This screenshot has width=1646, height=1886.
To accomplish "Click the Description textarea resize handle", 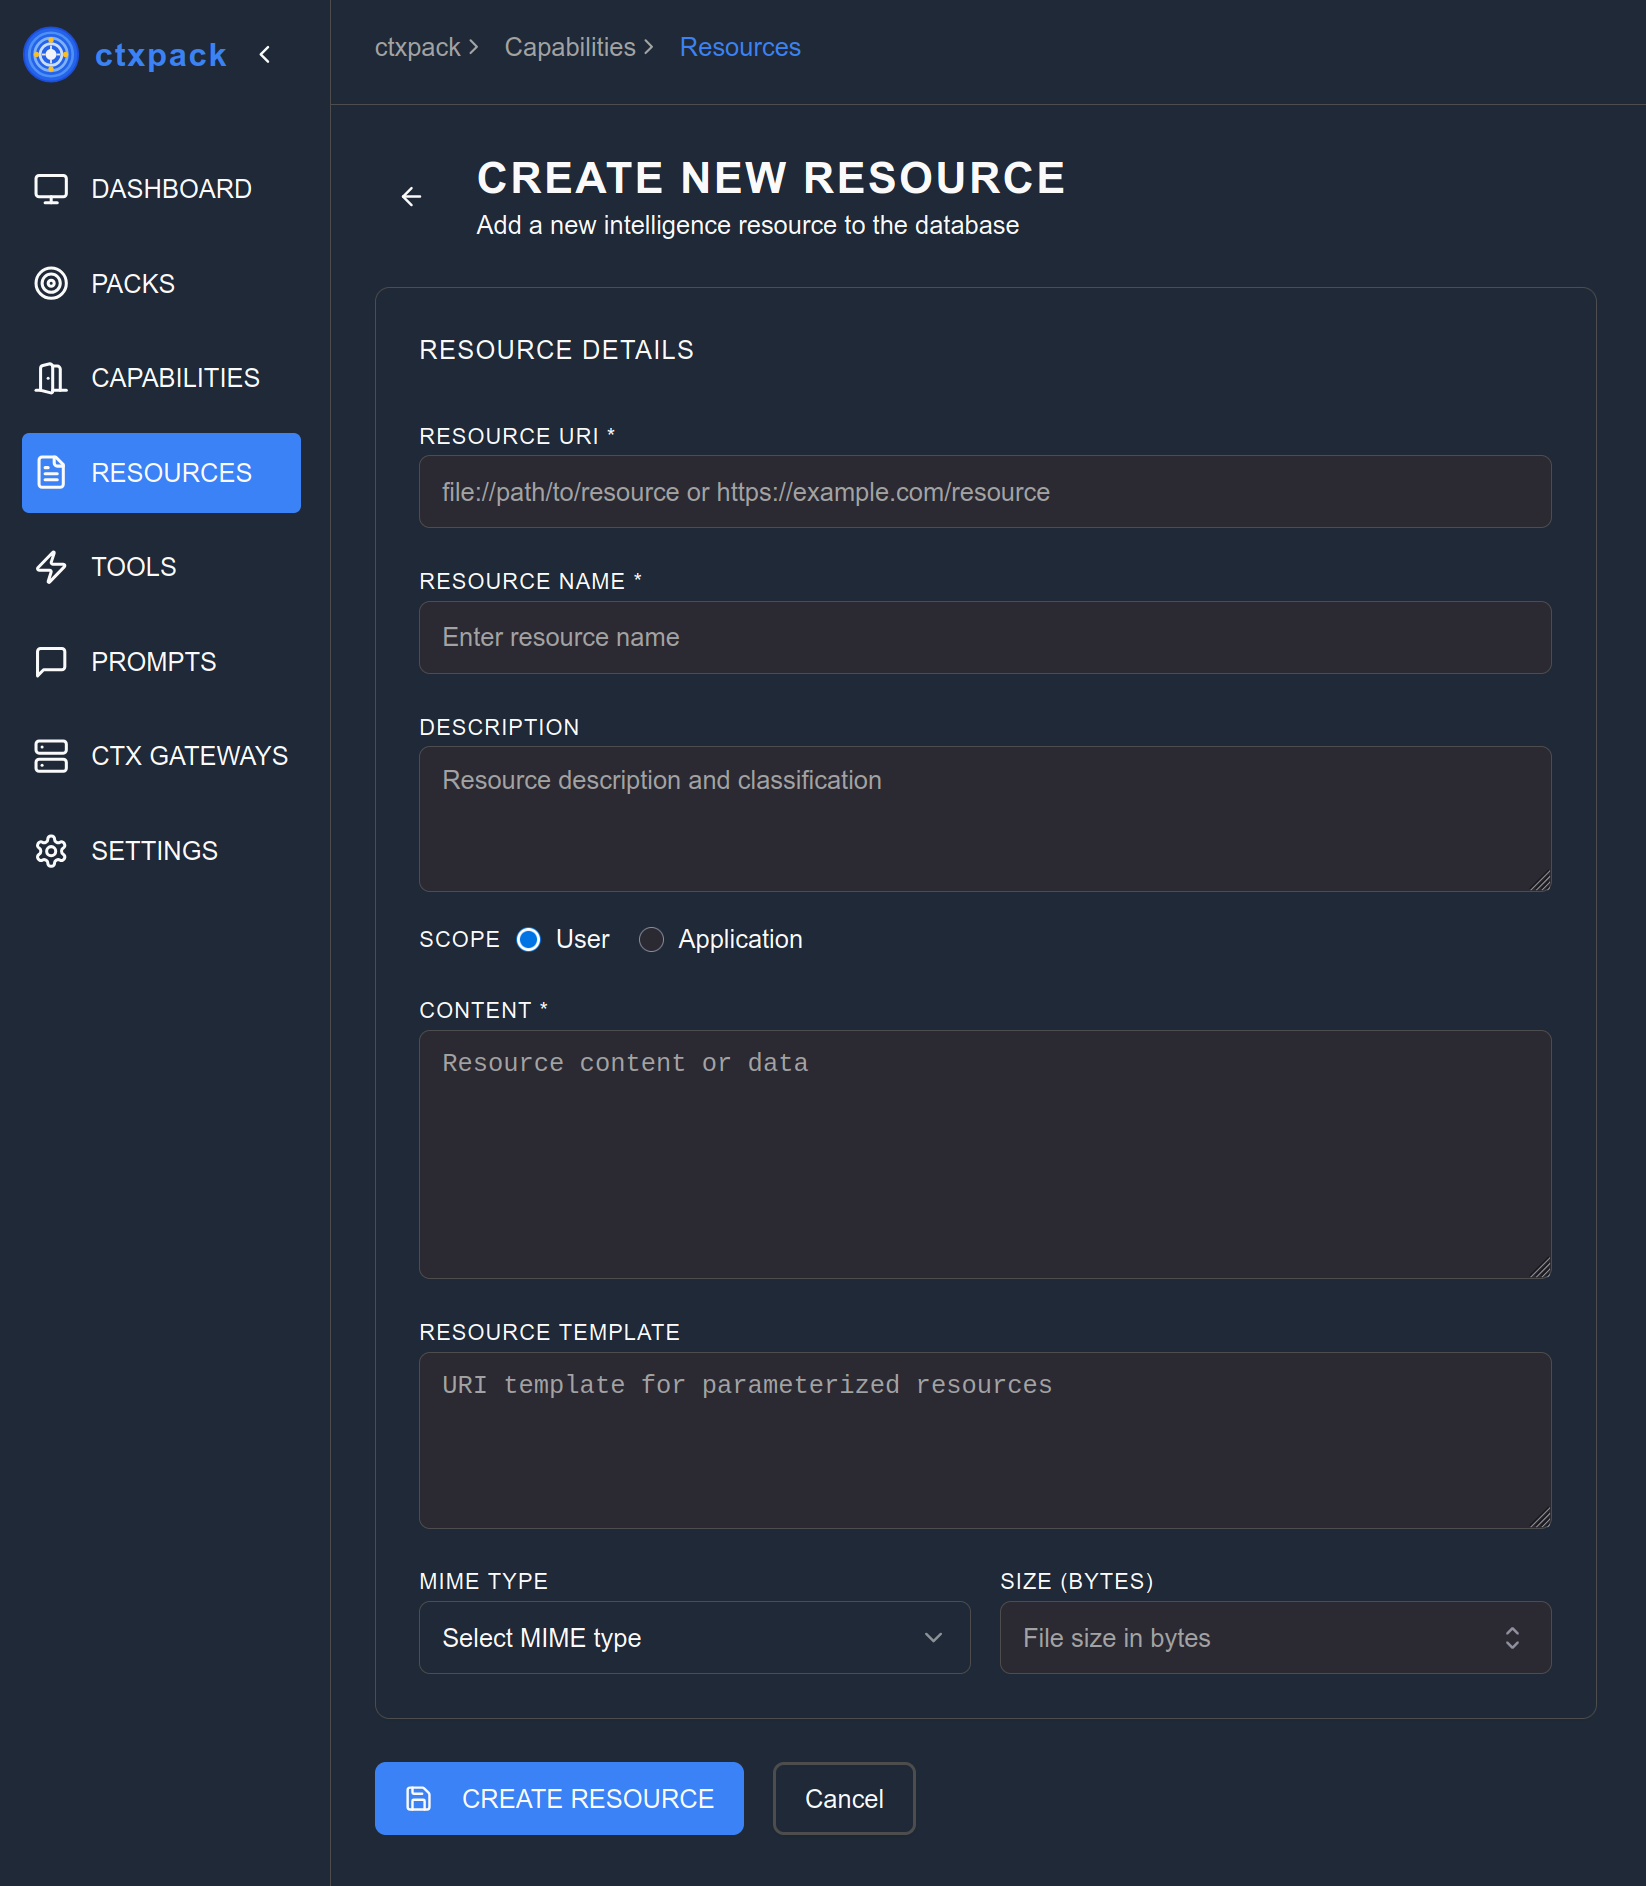I will (1541, 881).
